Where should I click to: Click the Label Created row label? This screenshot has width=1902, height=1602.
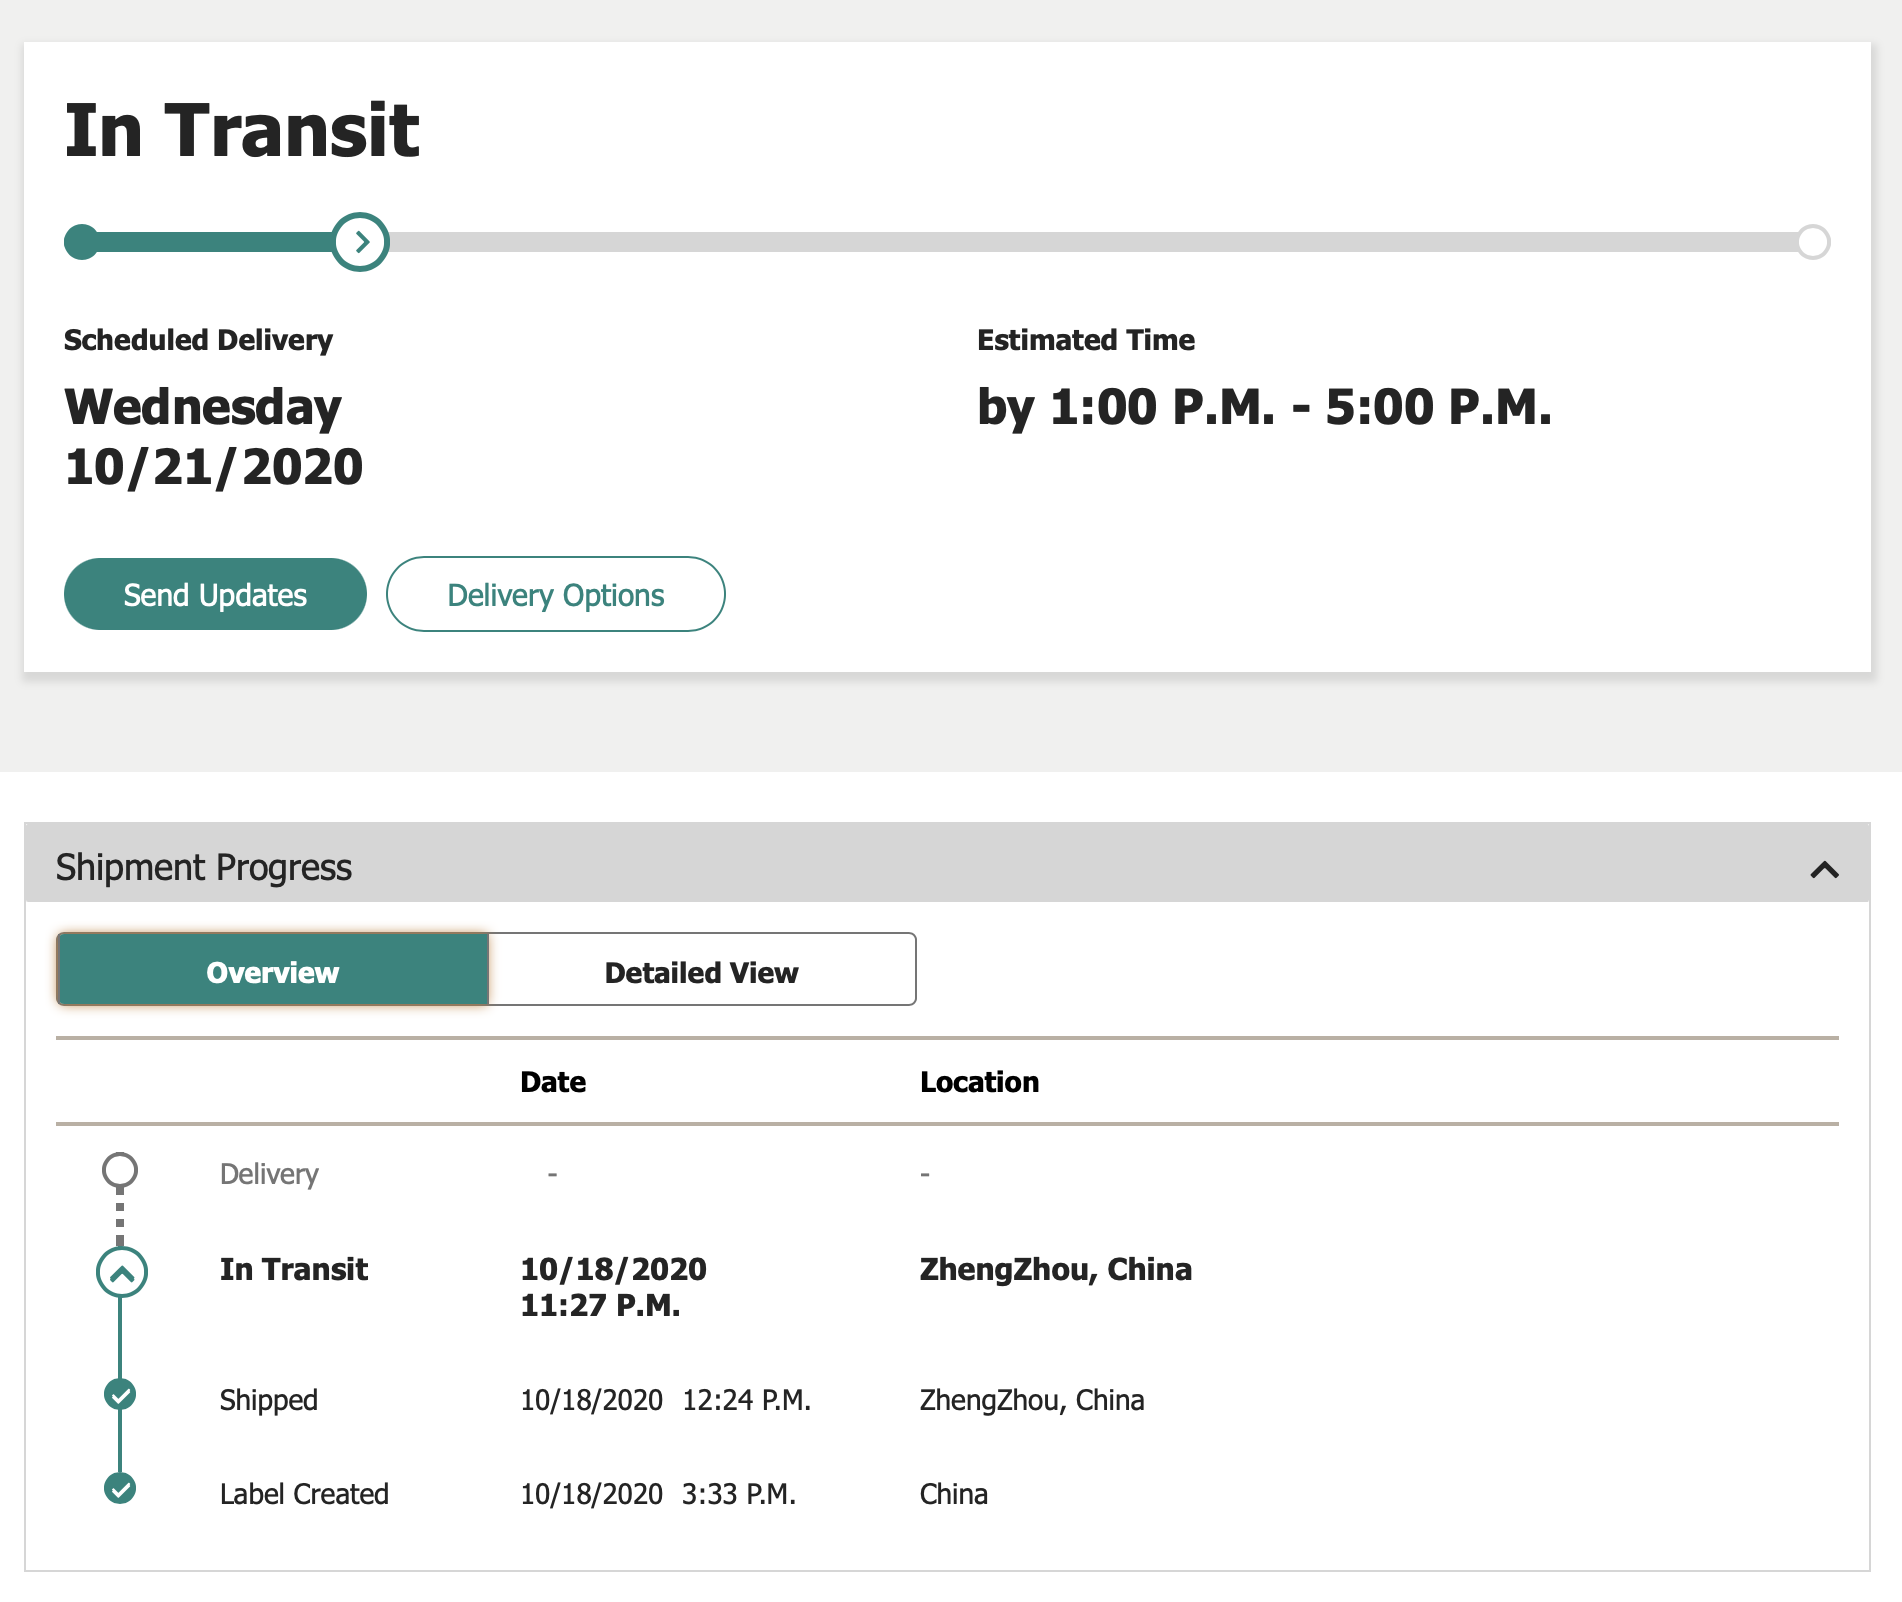[304, 1494]
